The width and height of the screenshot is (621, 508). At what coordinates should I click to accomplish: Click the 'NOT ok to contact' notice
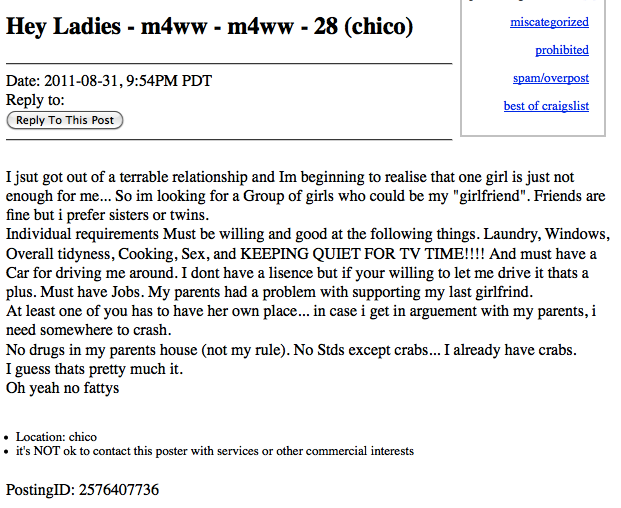(x=215, y=451)
